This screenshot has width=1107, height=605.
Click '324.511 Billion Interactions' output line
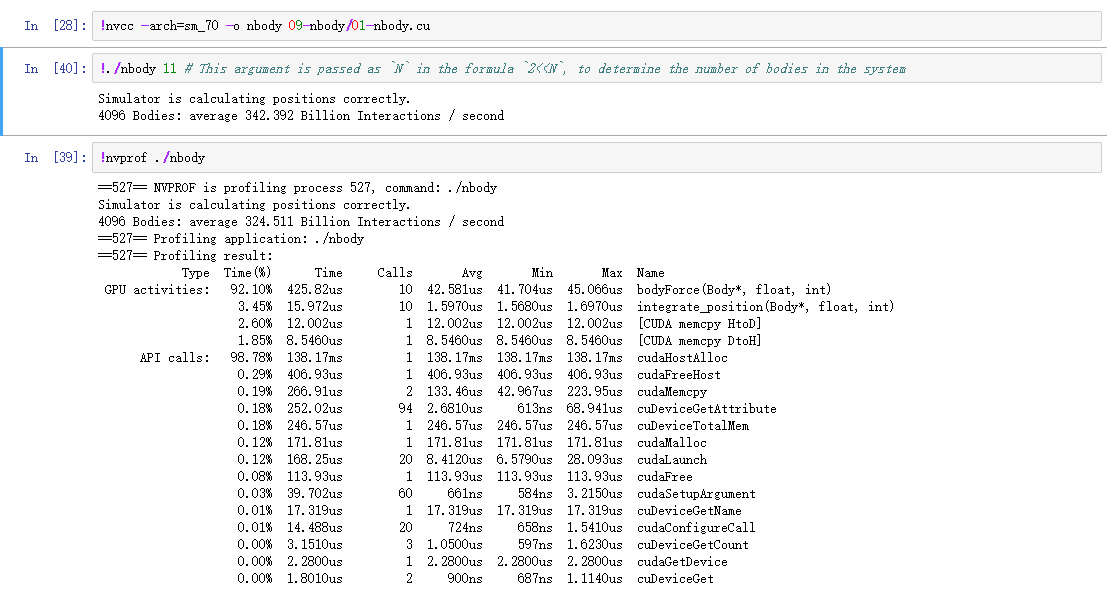pos(301,222)
